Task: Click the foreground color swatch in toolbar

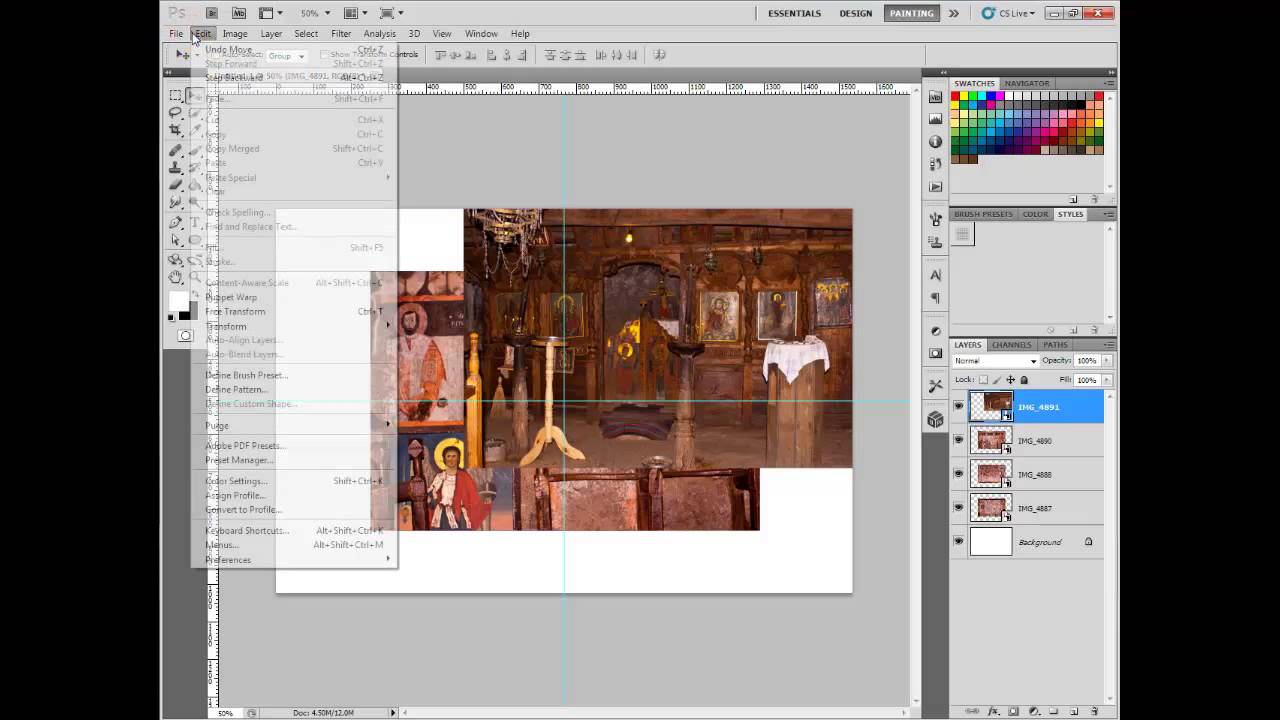Action: pos(178,302)
